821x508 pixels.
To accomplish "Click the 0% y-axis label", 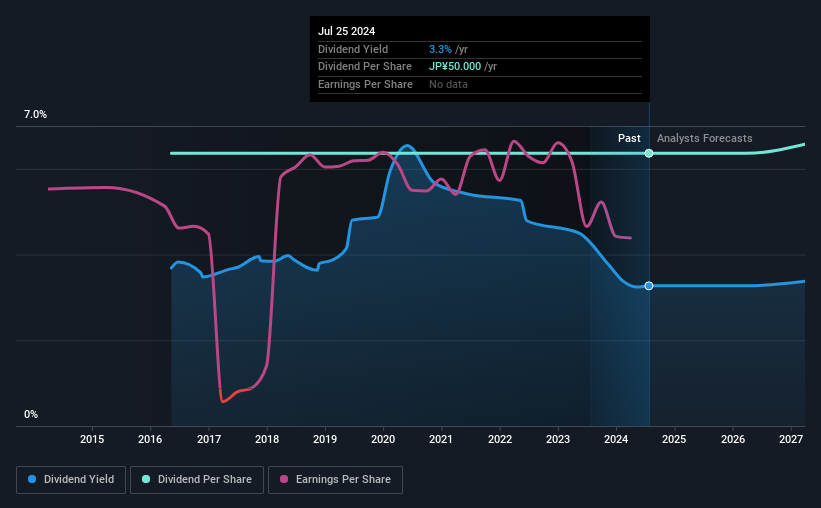I will [x=31, y=414].
